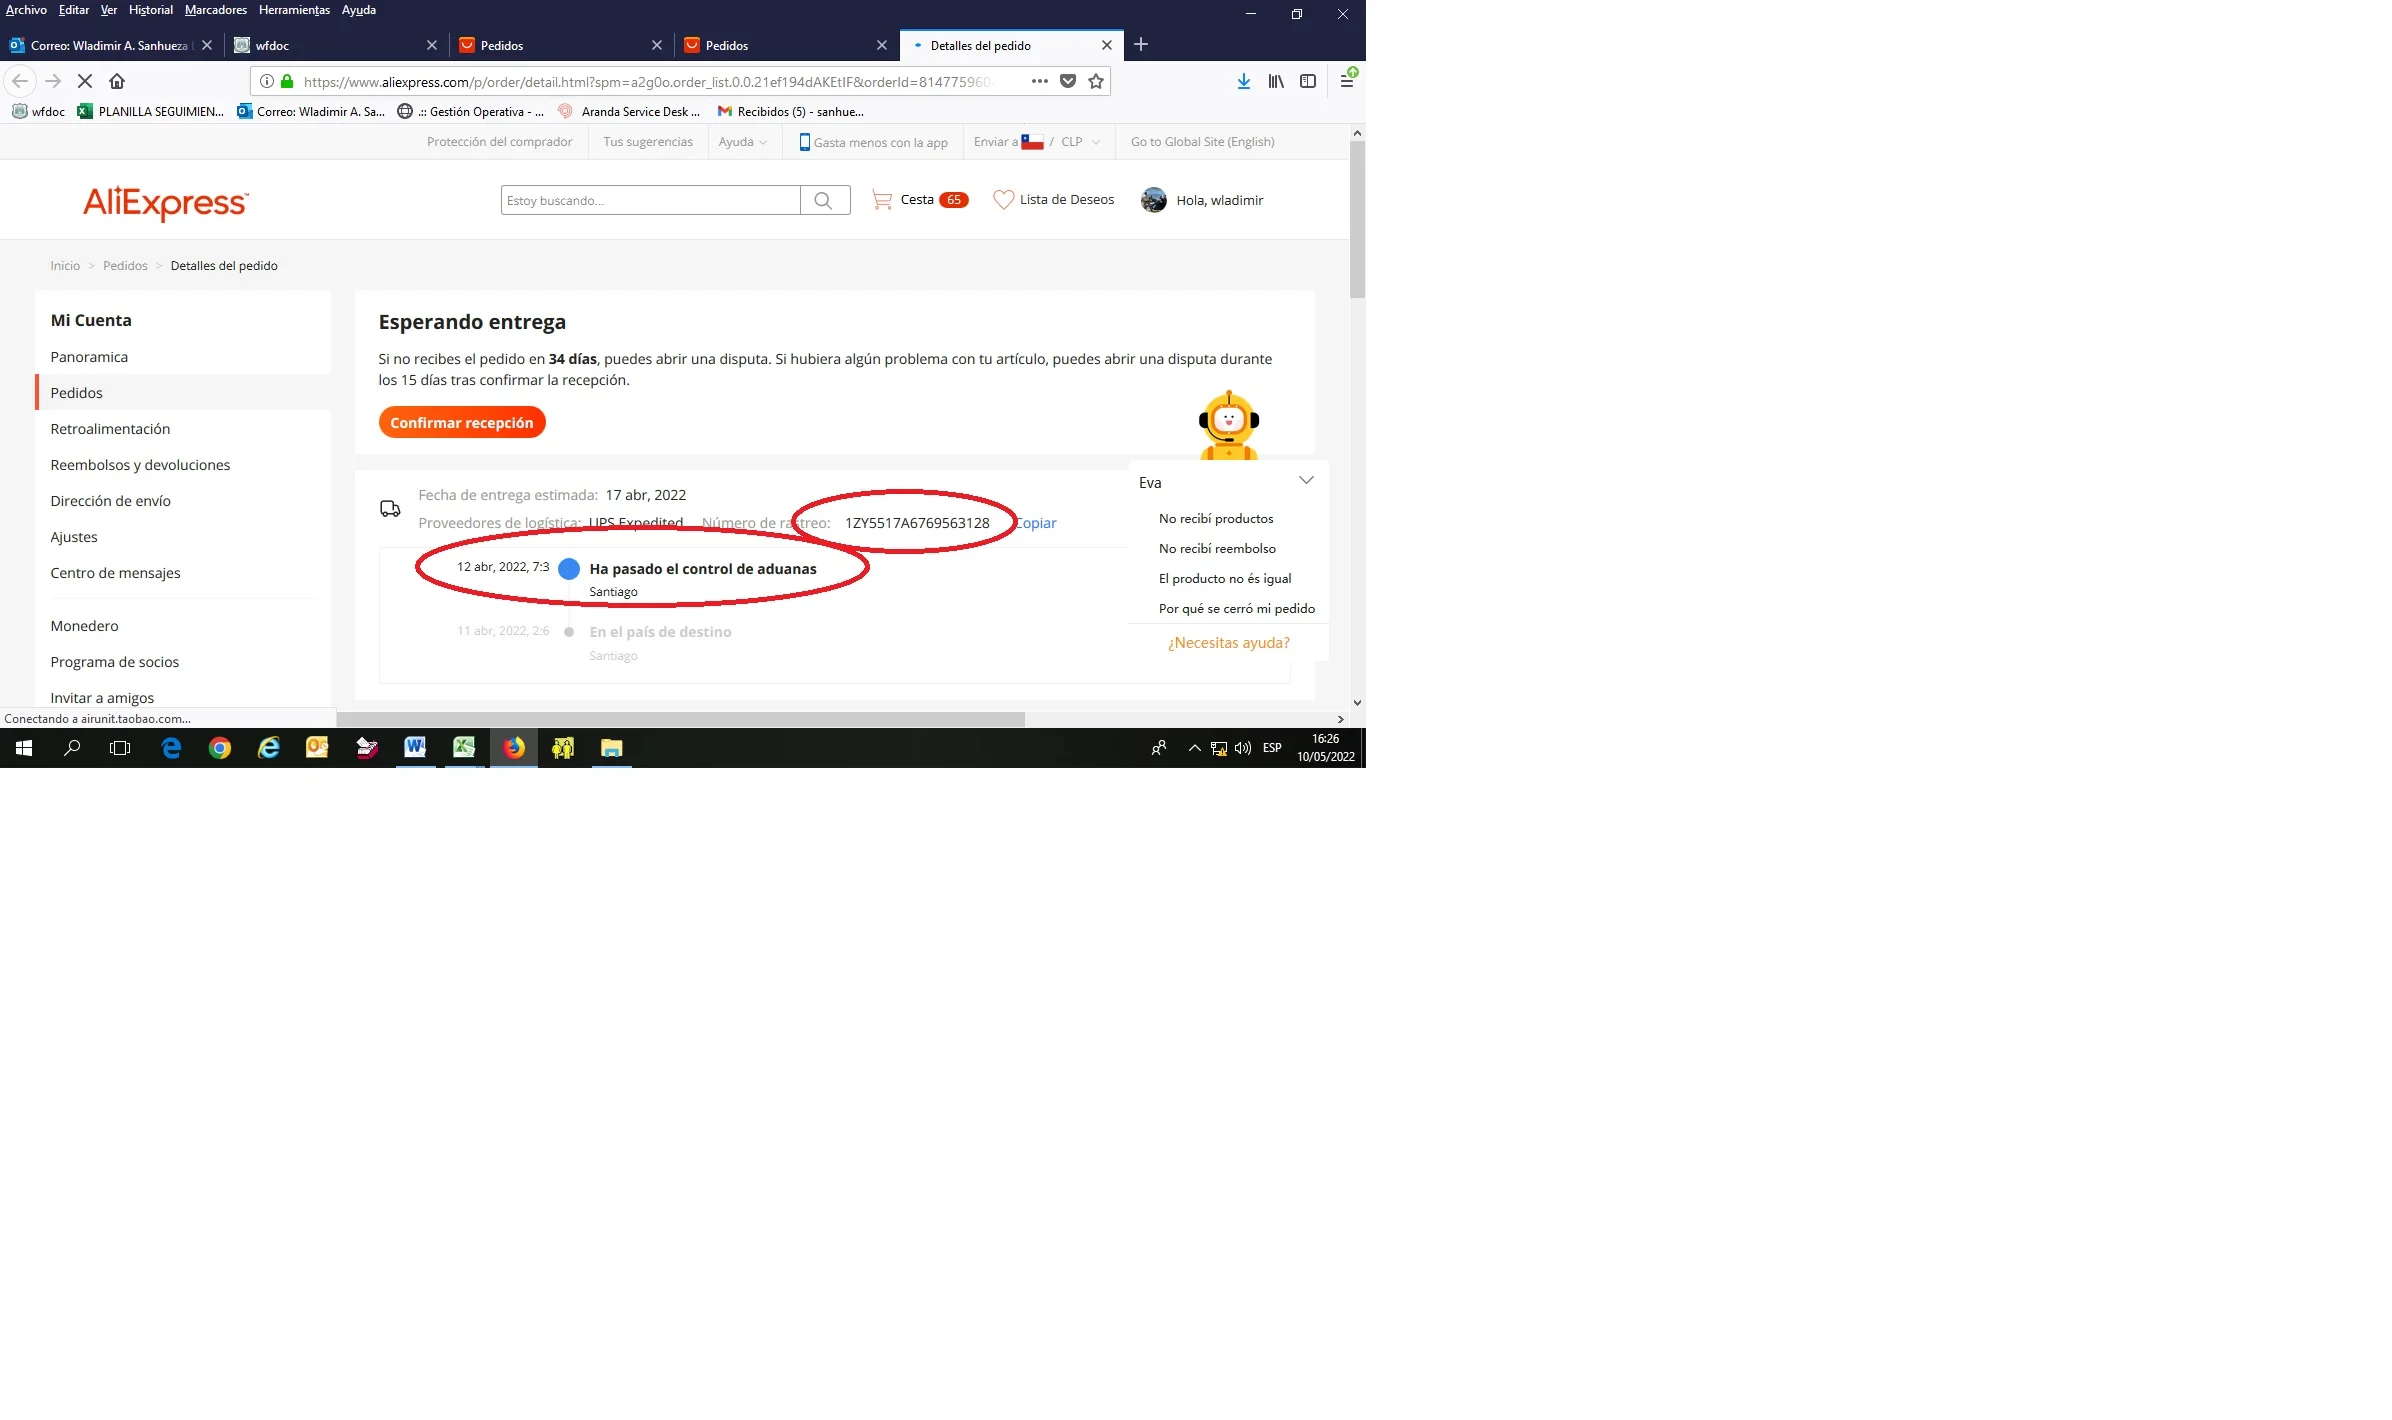
Task: Expand the Ayuda dropdown
Action: click(x=742, y=142)
